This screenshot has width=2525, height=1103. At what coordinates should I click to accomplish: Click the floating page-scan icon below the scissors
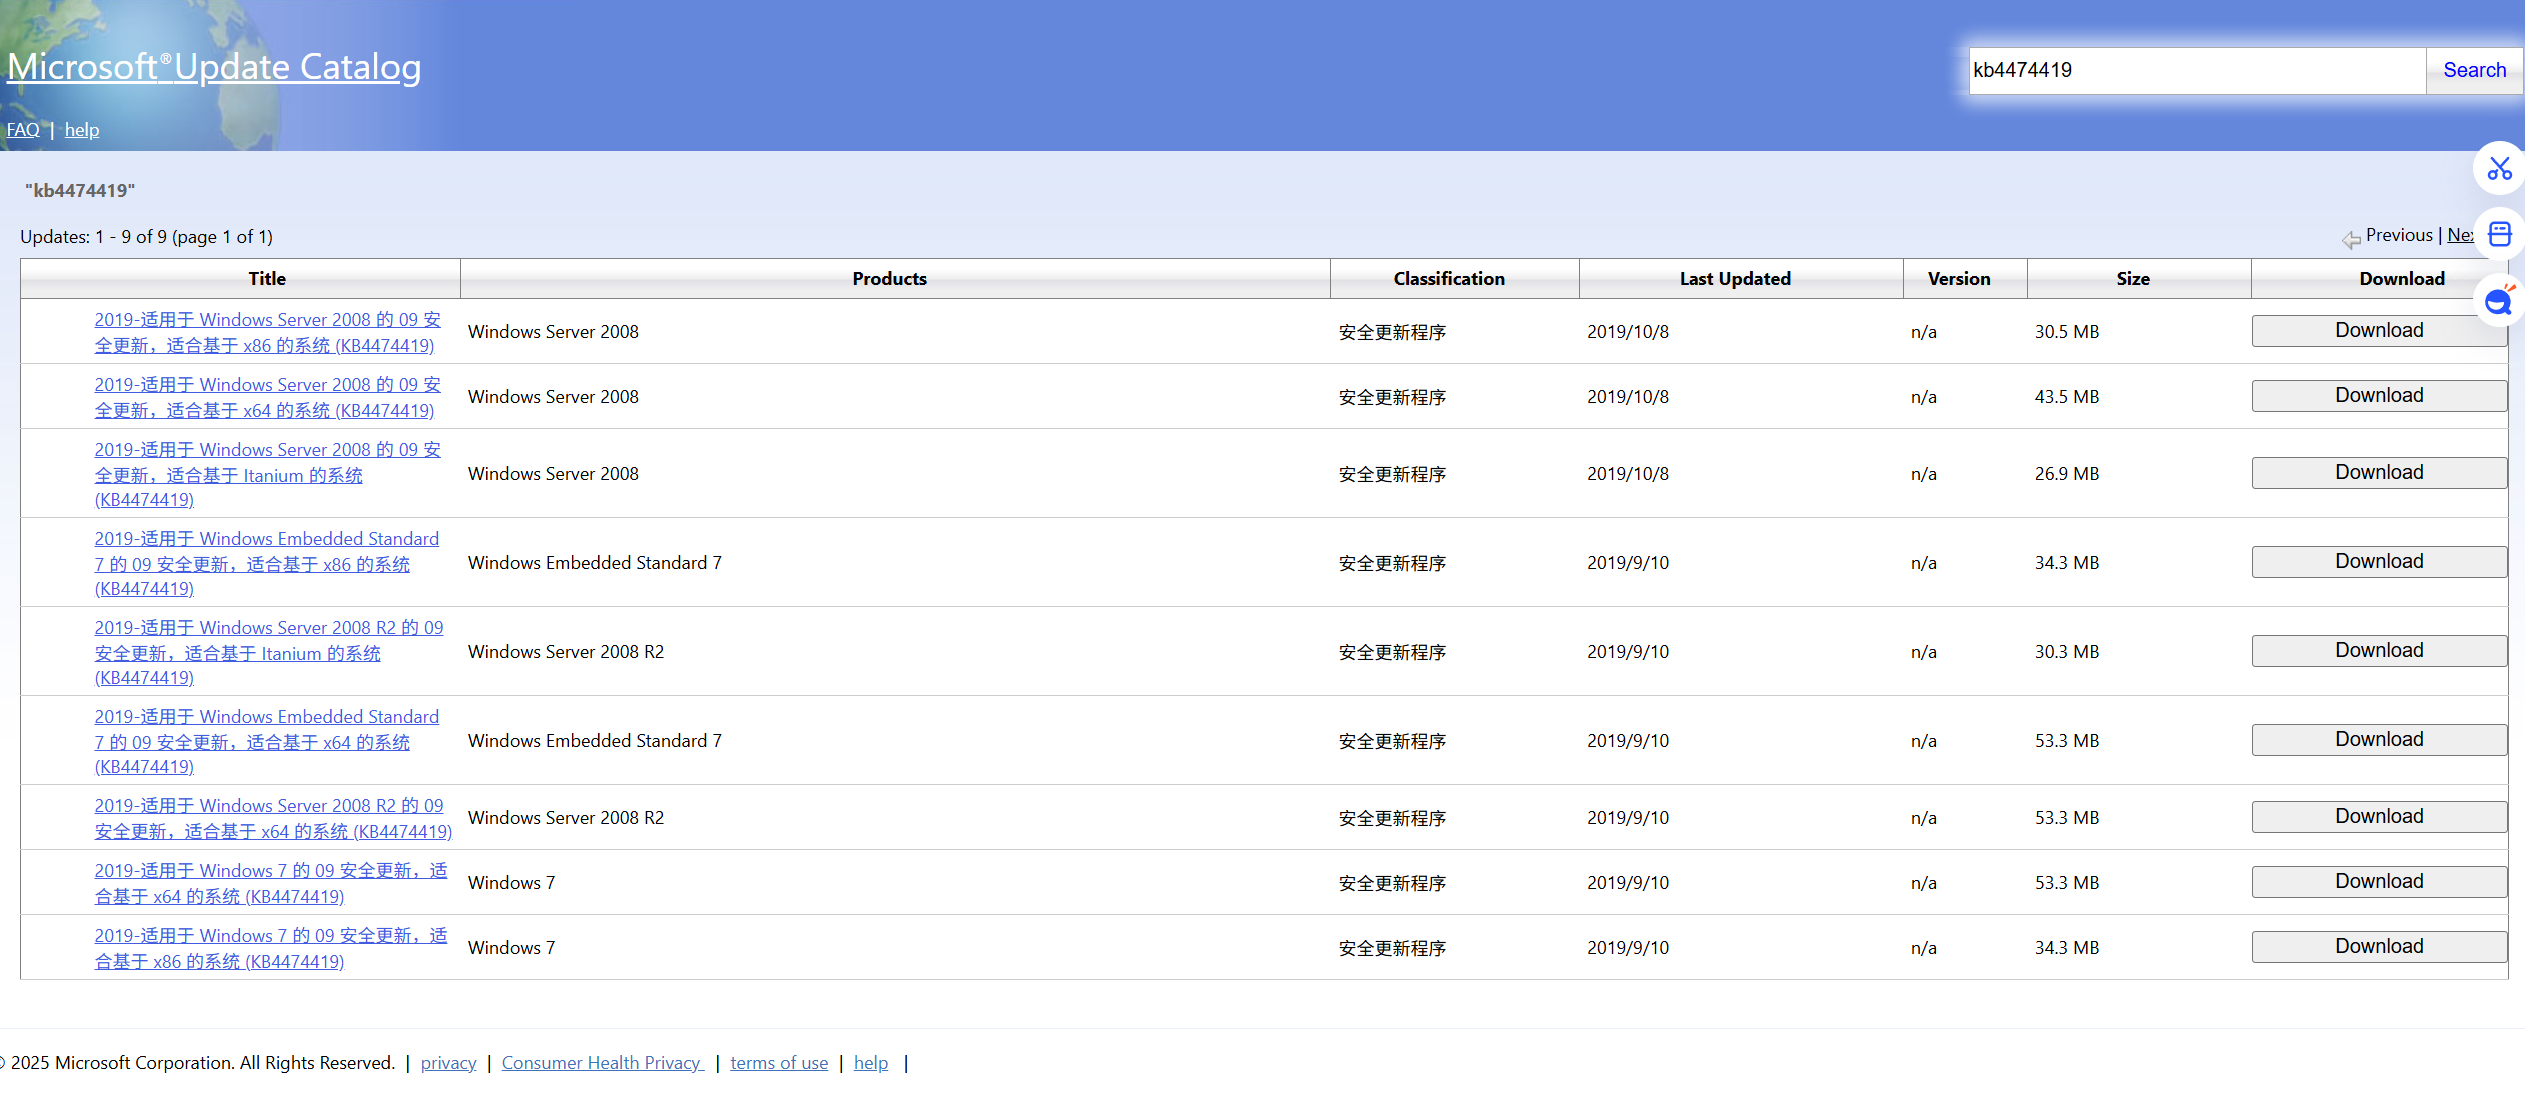point(2499,234)
